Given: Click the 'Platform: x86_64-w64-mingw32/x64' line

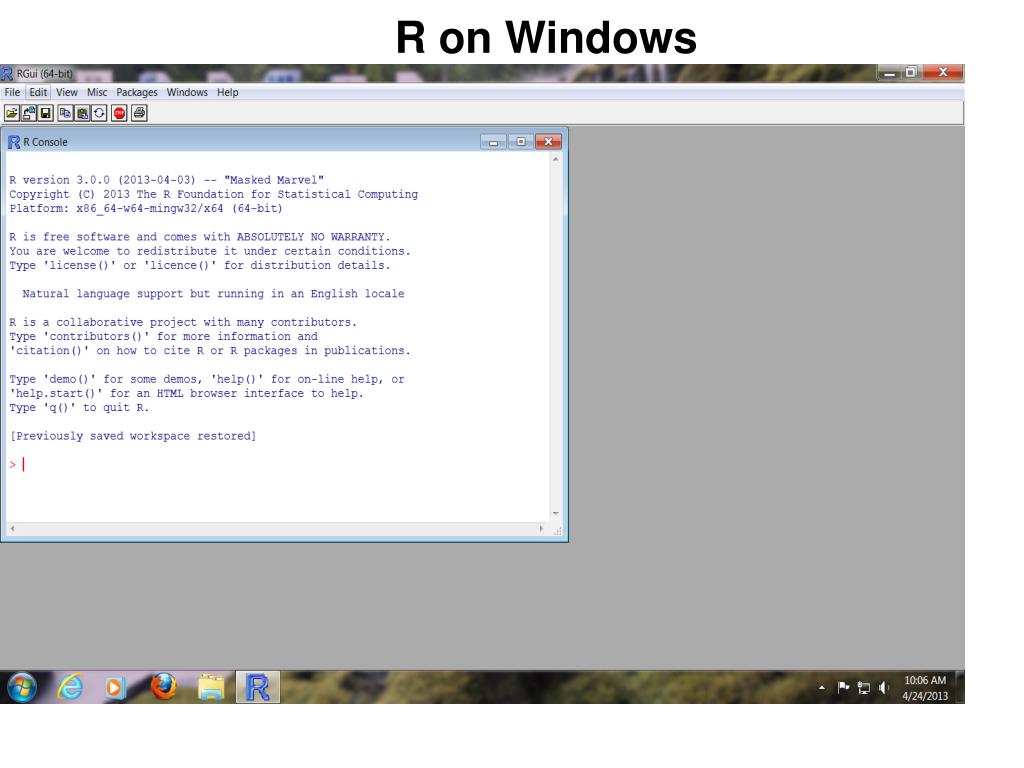Looking at the screenshot, I should (146, 208).
